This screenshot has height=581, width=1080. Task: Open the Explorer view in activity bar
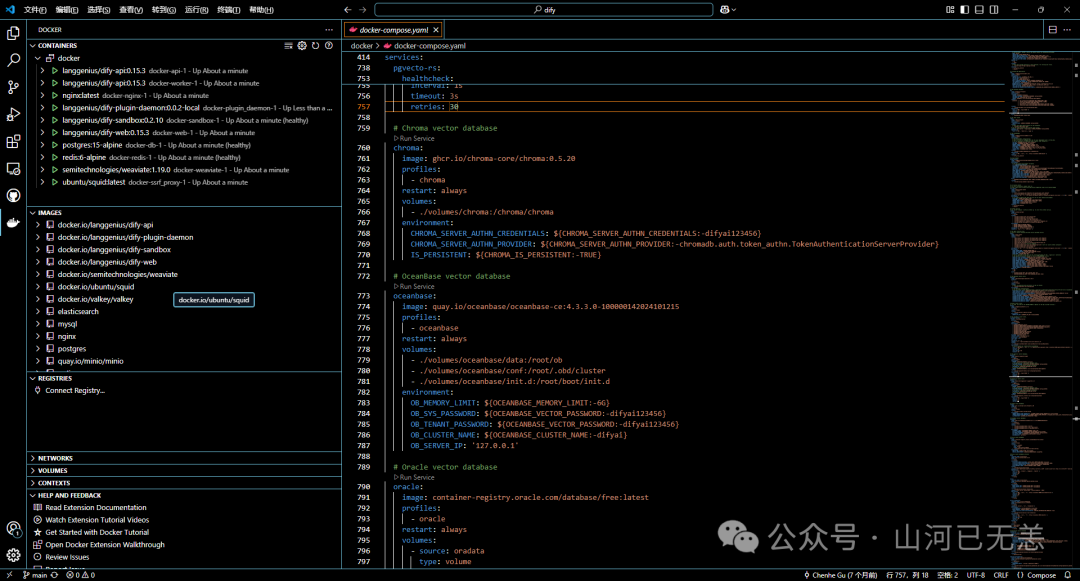pyautogui.click(x=13, y=33)
